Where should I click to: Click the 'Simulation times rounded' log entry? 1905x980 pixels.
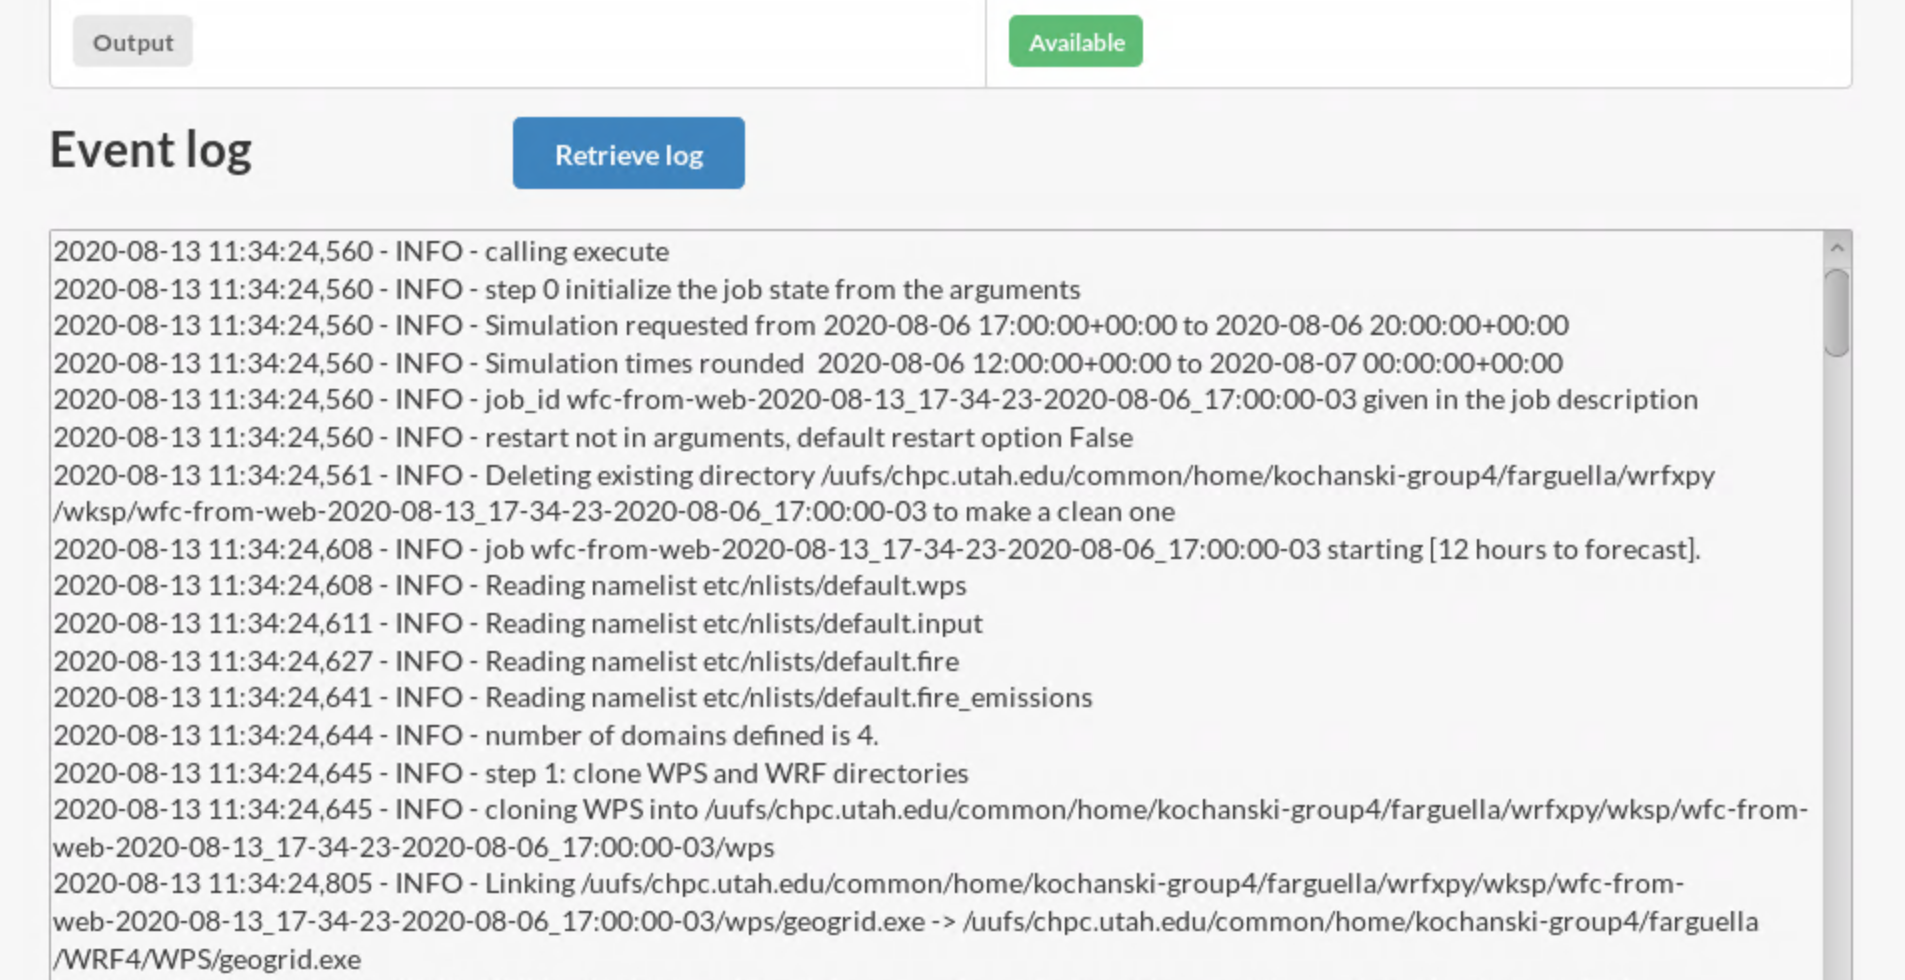[808, 362]
